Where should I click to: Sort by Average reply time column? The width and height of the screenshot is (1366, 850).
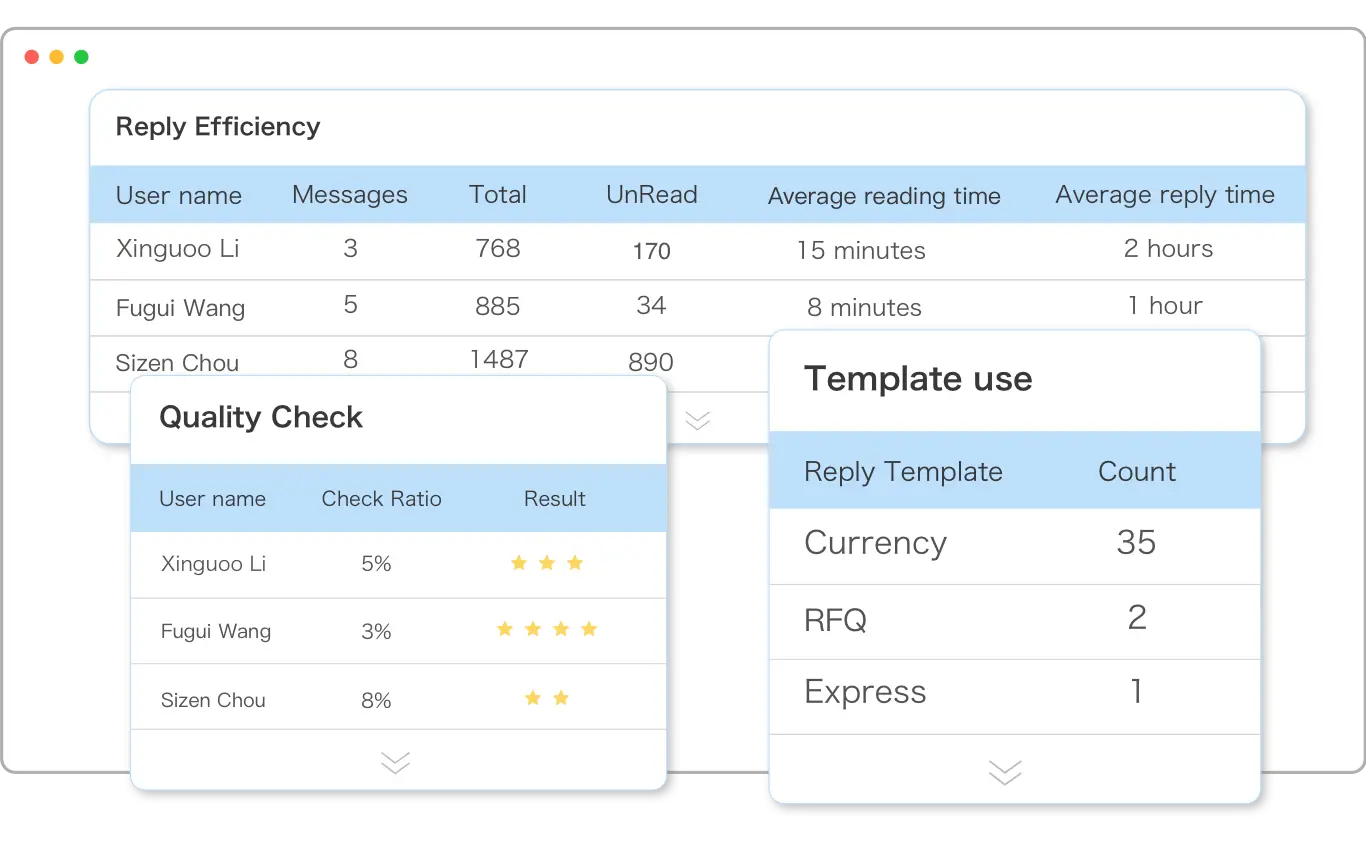click(1164, 195)
